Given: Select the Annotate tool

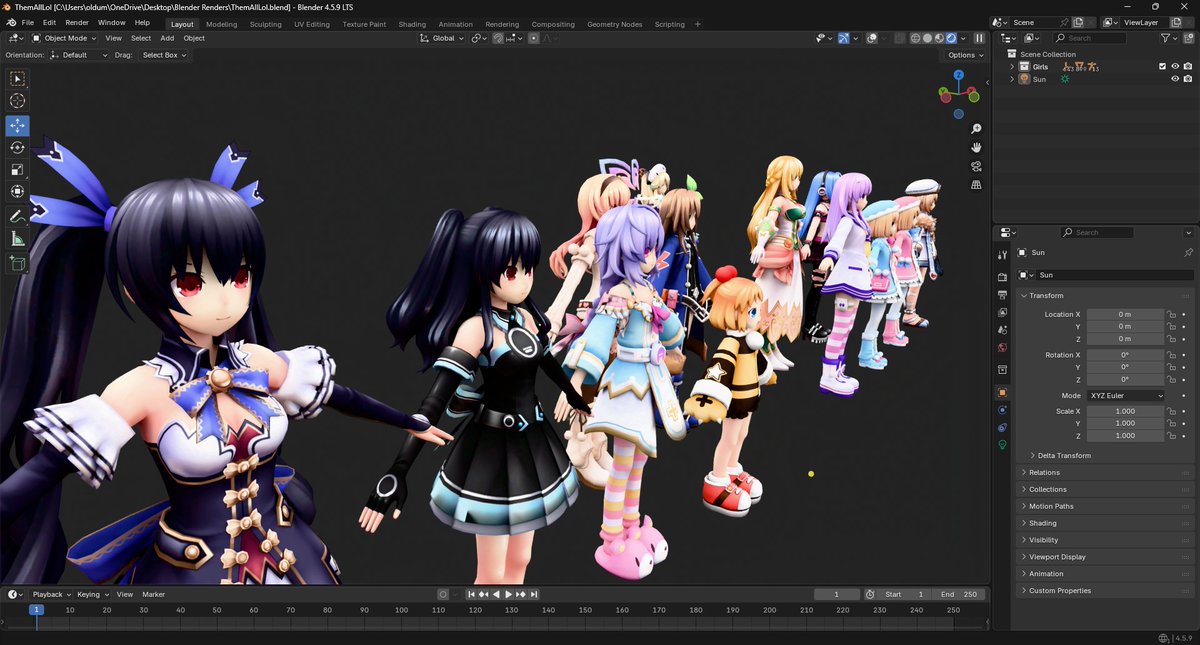Looking at the screenshot, I should tap(17, 216).
